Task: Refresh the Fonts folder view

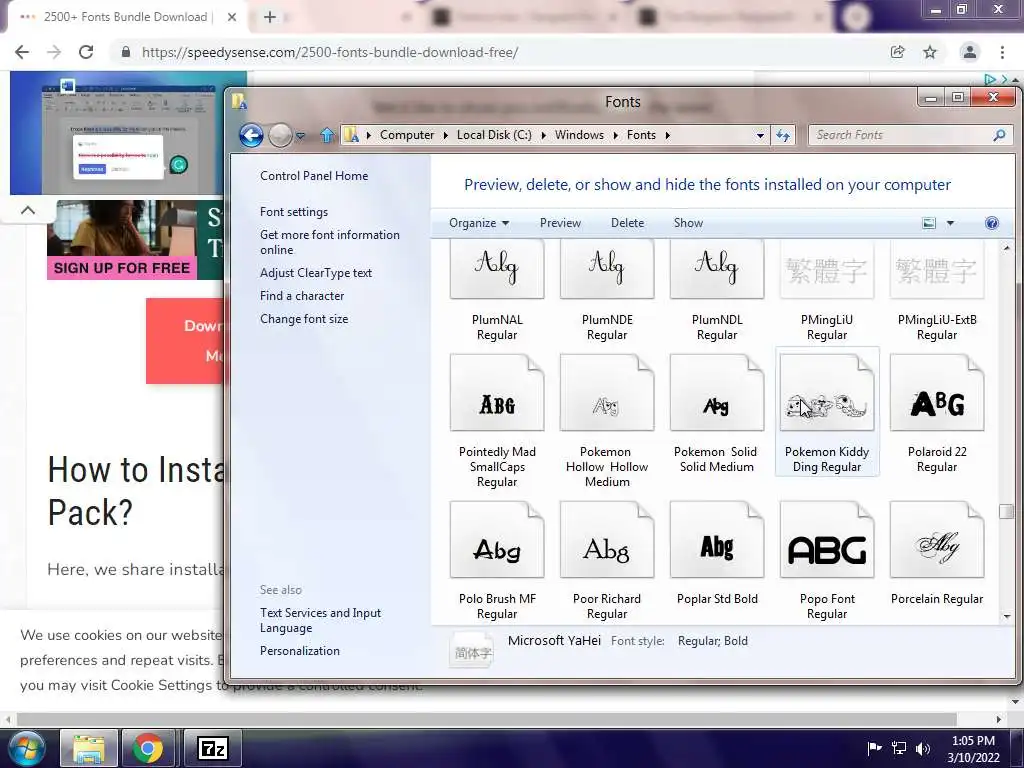Action: pos(783,135)
